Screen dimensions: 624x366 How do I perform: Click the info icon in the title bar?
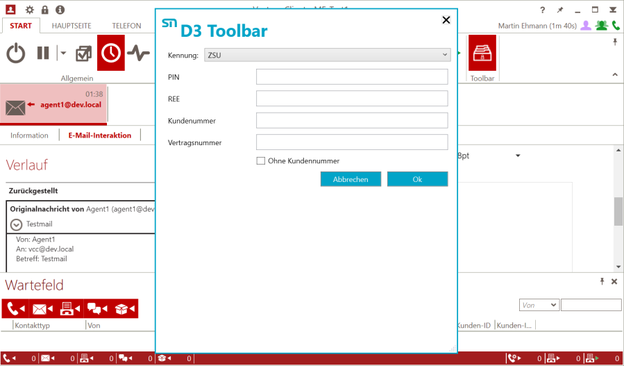click(60, 10)
